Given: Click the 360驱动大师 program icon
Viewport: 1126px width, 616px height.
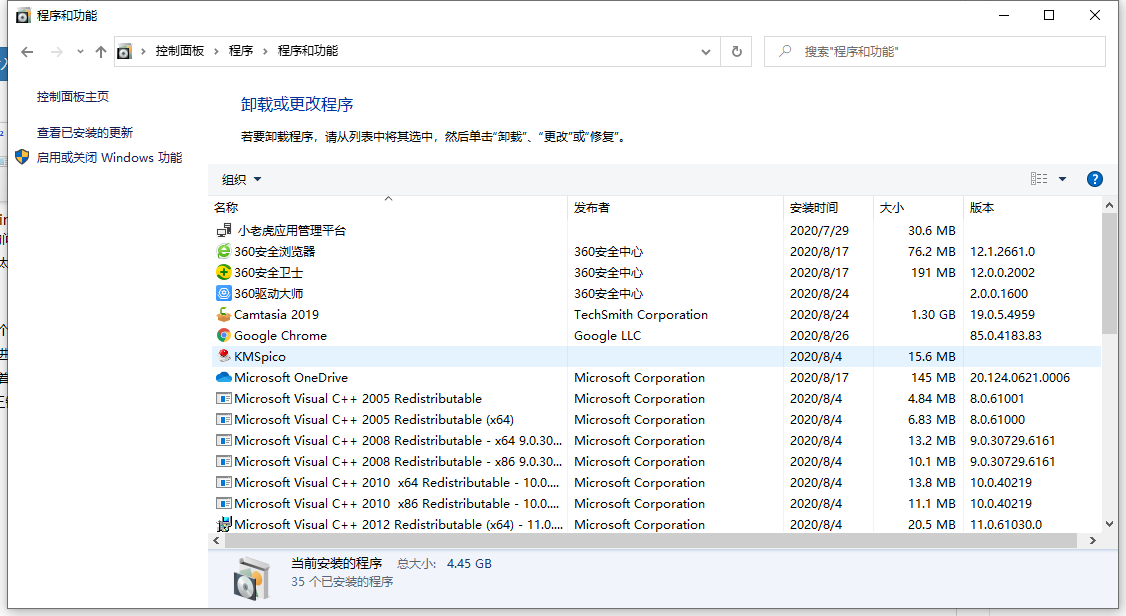Looking at the screenshot, I should (x=224, y=293).
